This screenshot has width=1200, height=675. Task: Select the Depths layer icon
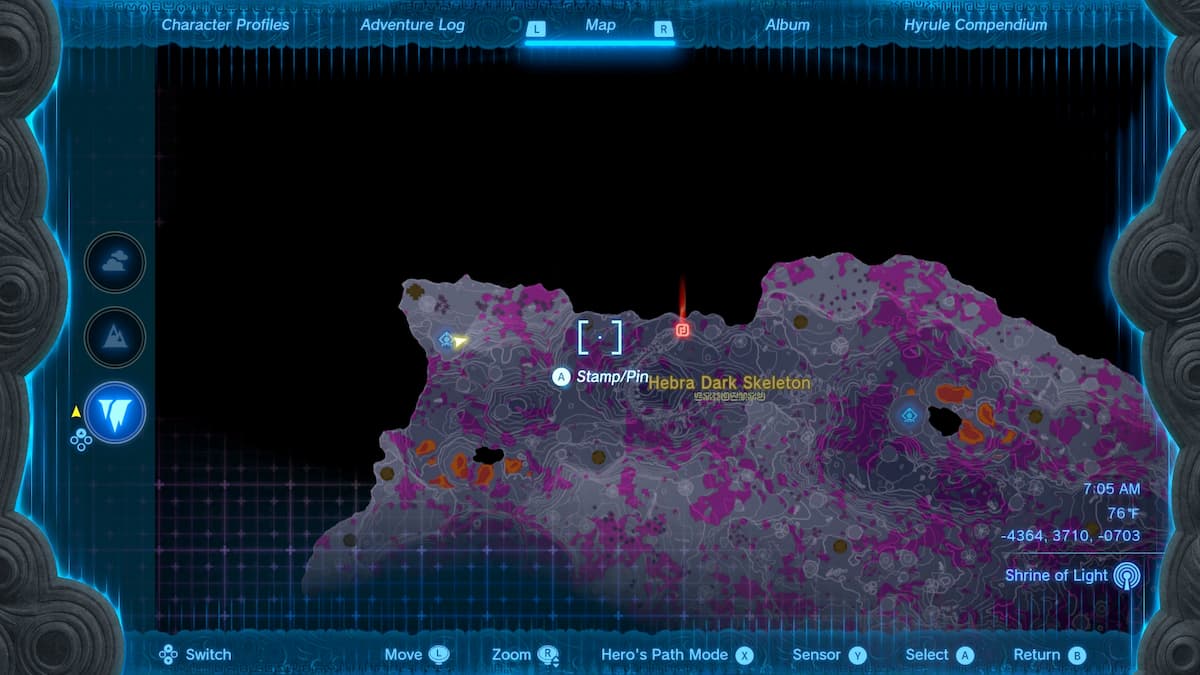(115, 412)
